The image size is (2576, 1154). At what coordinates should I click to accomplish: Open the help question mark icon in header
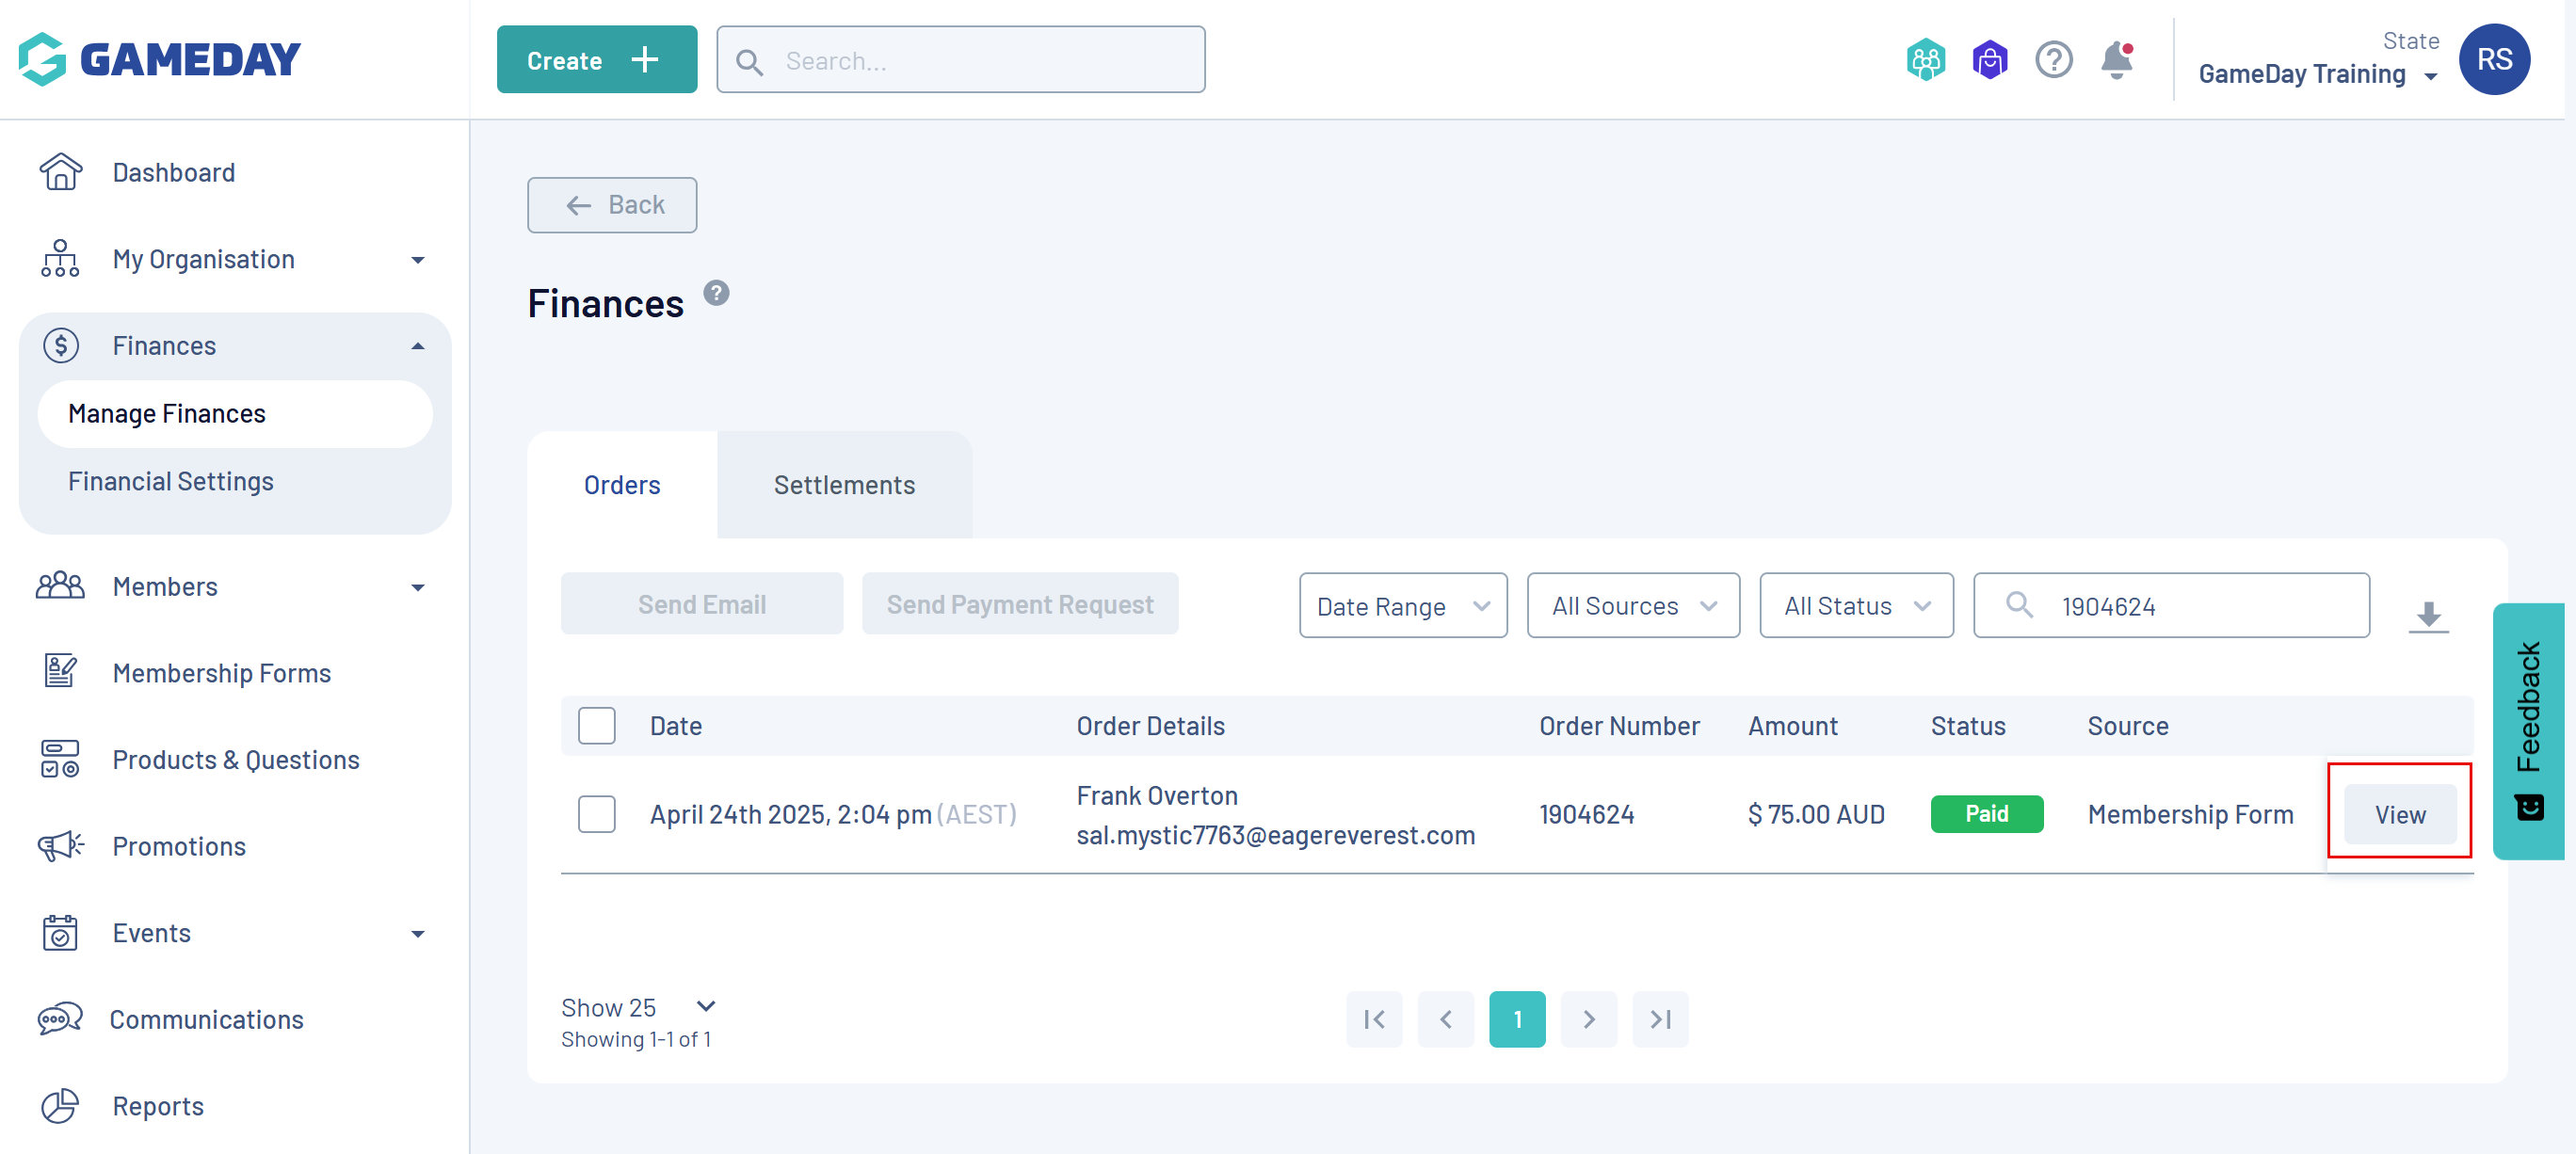coord(2053,60)
